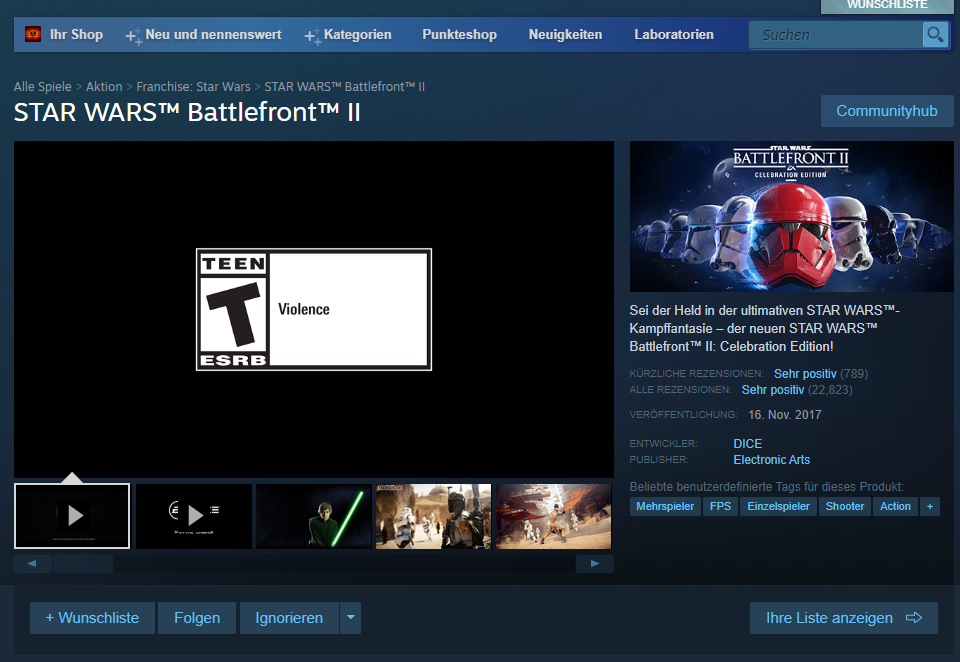Click into the Suchen search field
The width and height of the screenshot is (960, 662).
click(836, 35)
